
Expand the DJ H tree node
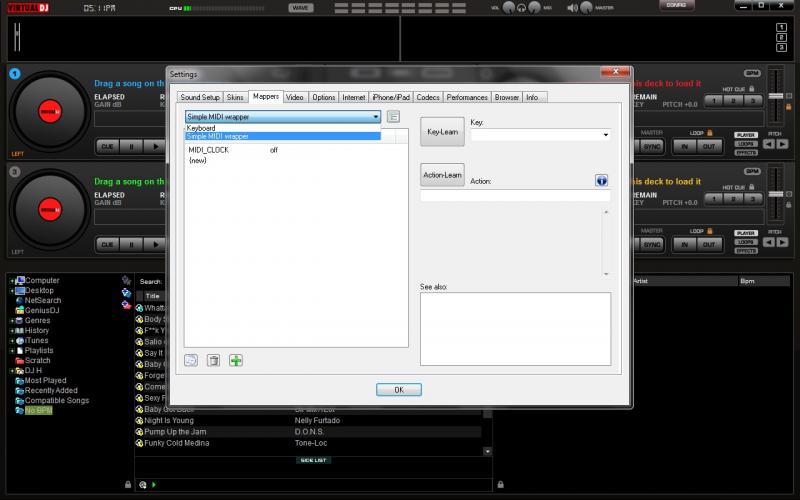pyautogui.click(x=12, y=371)
